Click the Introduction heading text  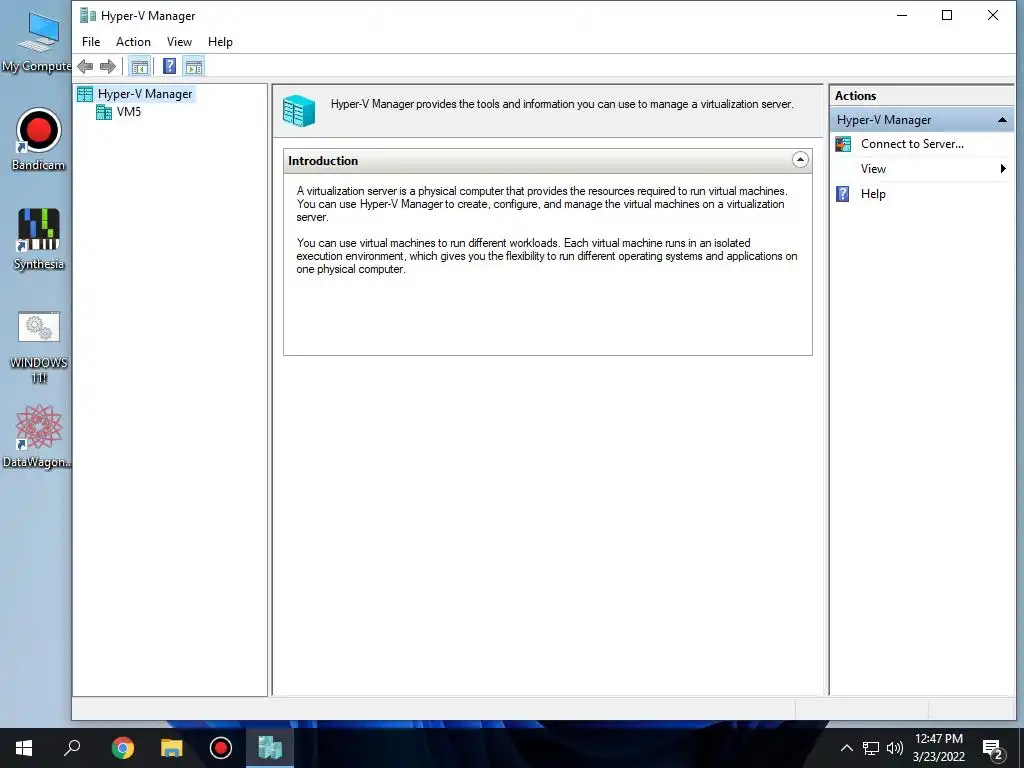[323, 161]
